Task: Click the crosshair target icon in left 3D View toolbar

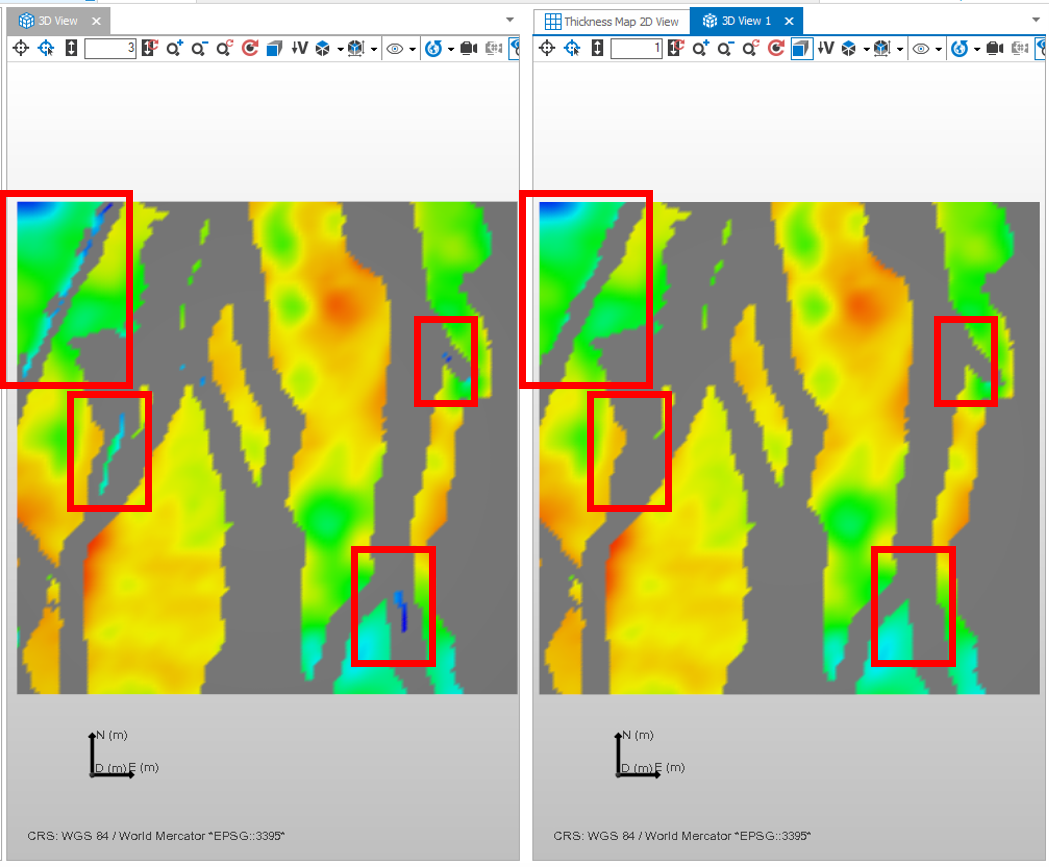Action: click(x=21, y=48)
